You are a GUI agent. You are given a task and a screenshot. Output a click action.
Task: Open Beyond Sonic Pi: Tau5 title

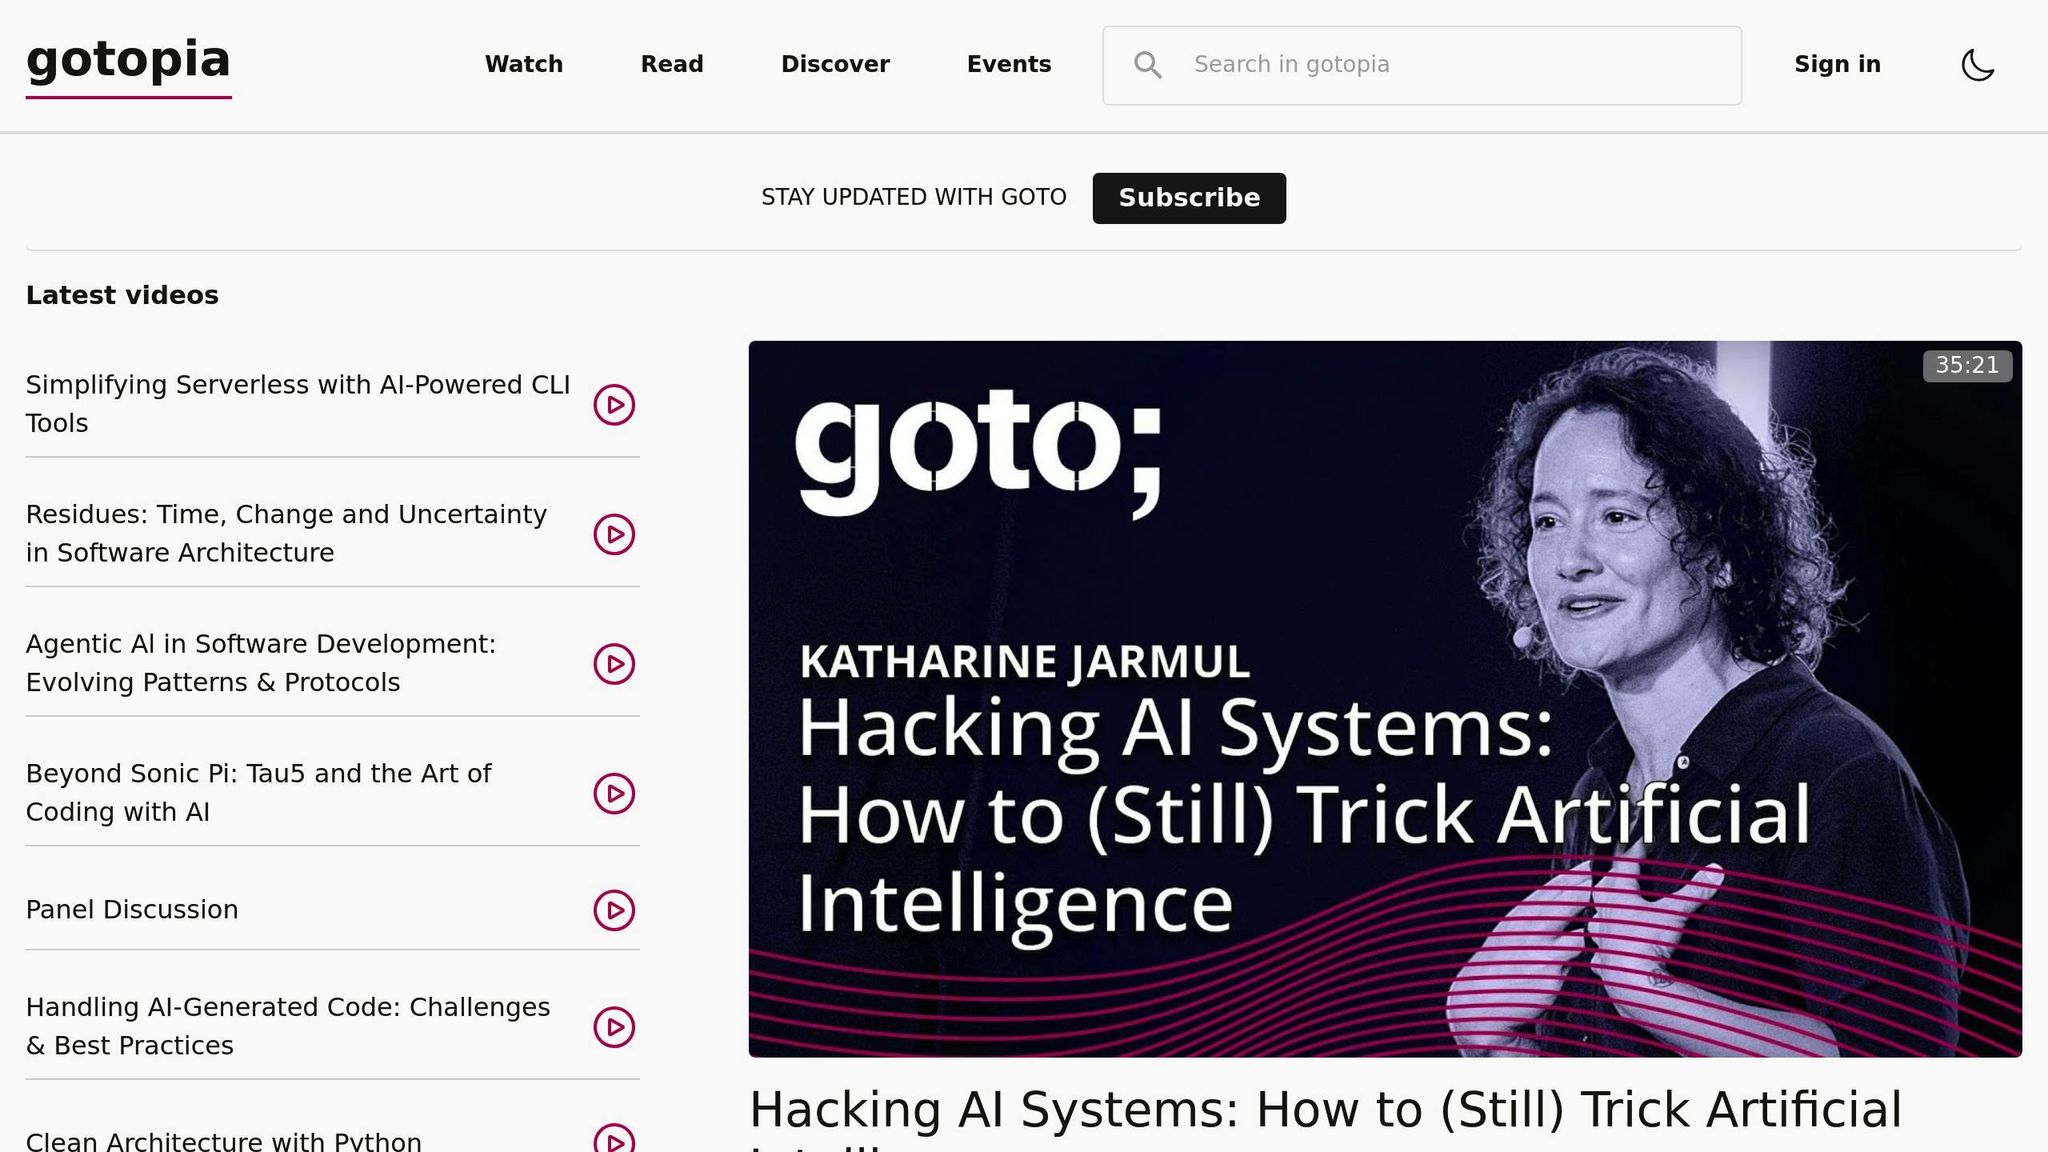tap(258, 792)
